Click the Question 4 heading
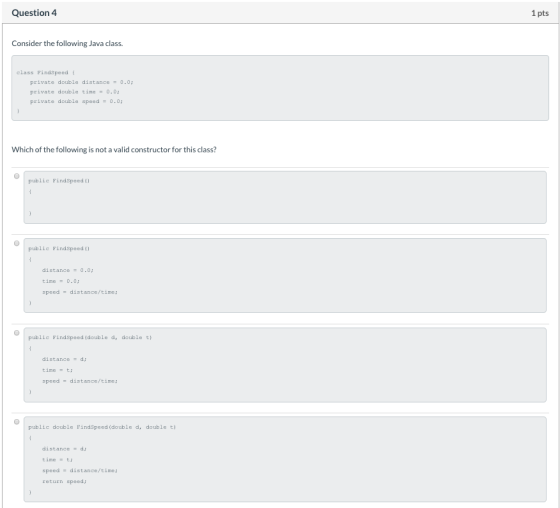Viewport: 560px width, 508px height. click(34, 13)
